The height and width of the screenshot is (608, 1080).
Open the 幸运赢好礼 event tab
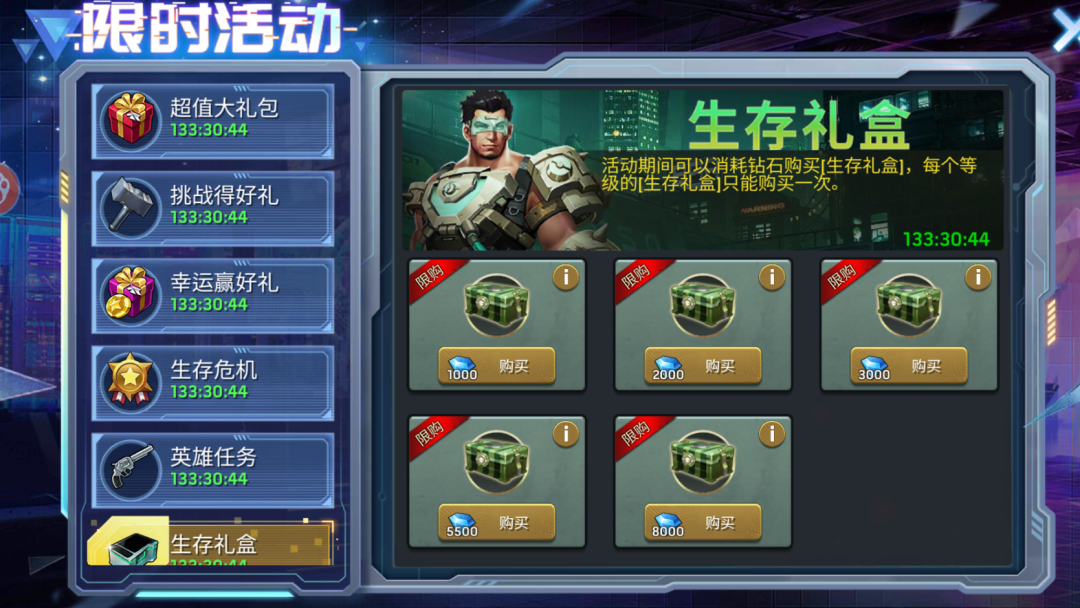[213, 296]
